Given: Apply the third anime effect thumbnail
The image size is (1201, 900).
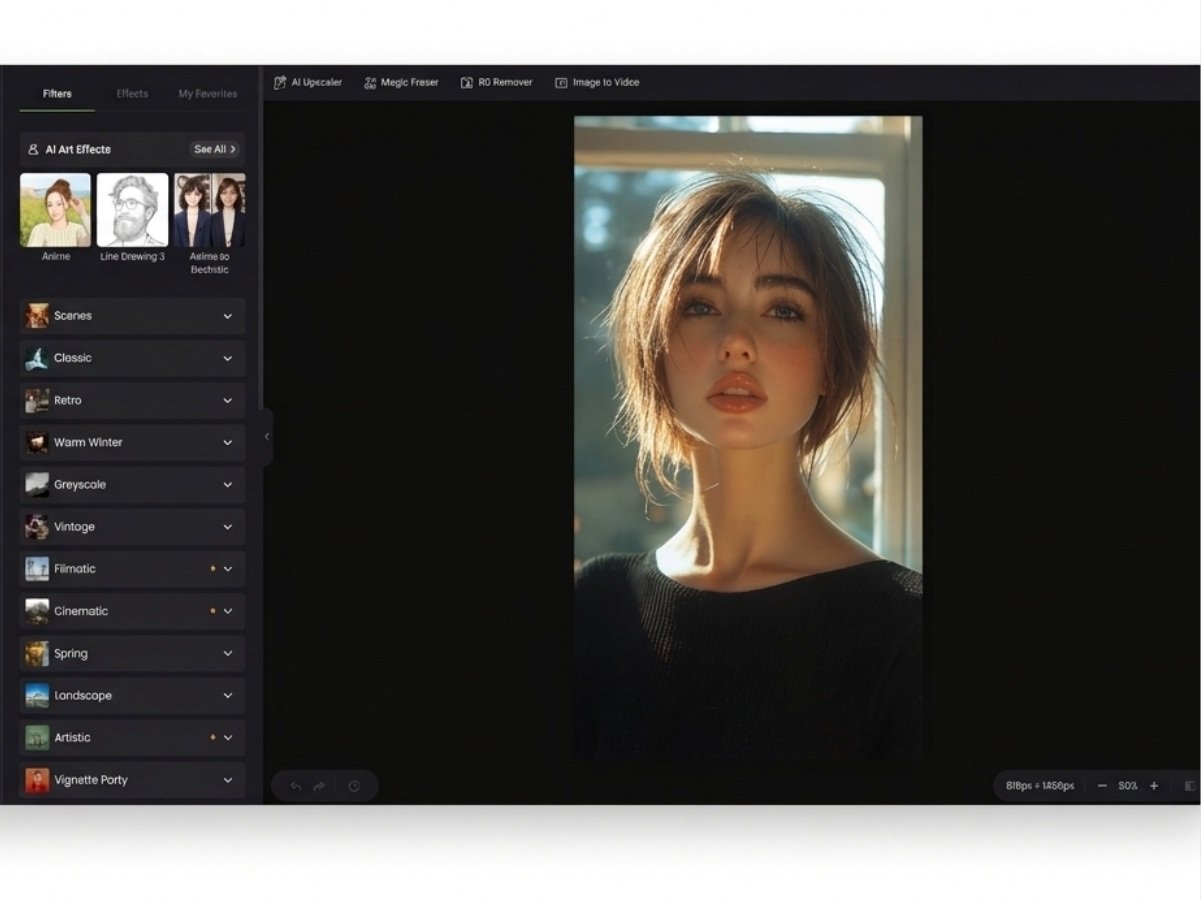Looking at the screenshot, I should click(x=209, y=210).
